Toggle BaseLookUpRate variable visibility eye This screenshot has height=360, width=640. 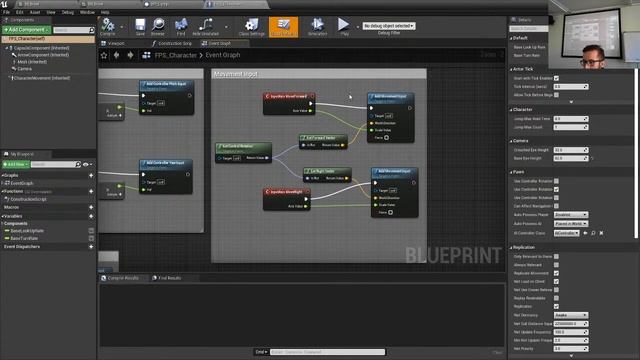[x=91, y=231]
